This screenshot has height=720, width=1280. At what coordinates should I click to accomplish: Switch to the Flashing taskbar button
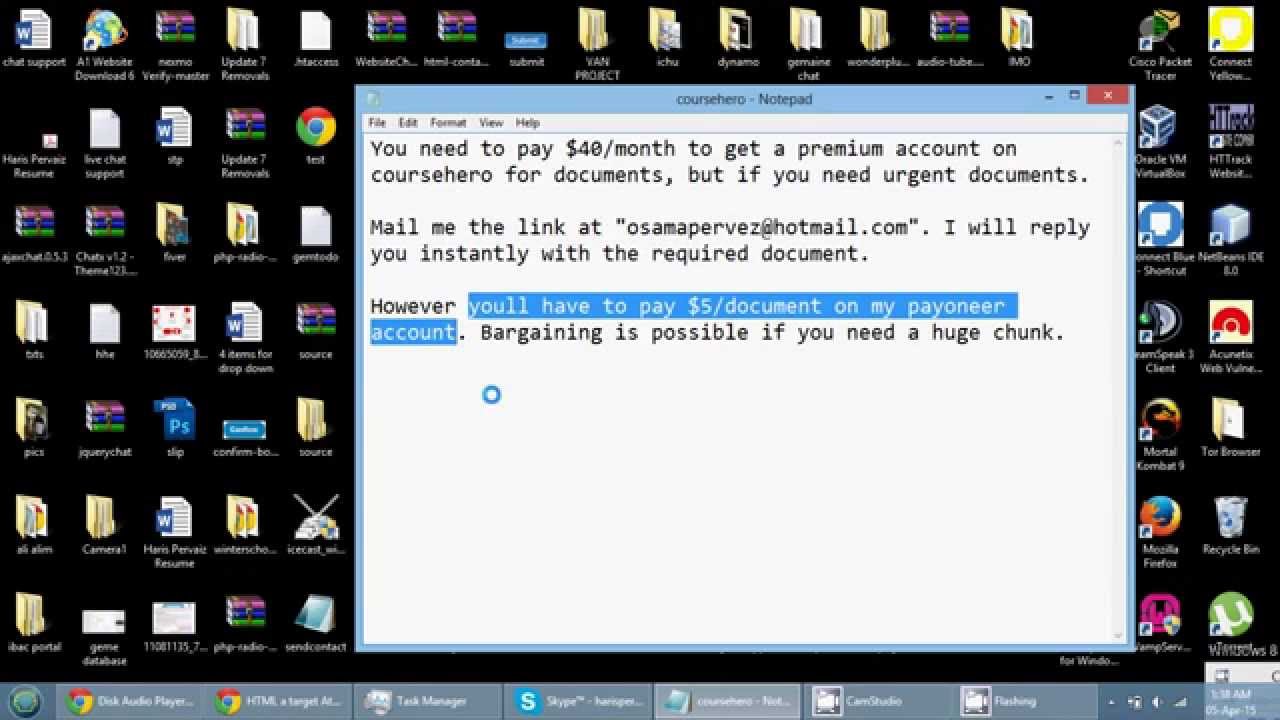tap(1026, 701)
